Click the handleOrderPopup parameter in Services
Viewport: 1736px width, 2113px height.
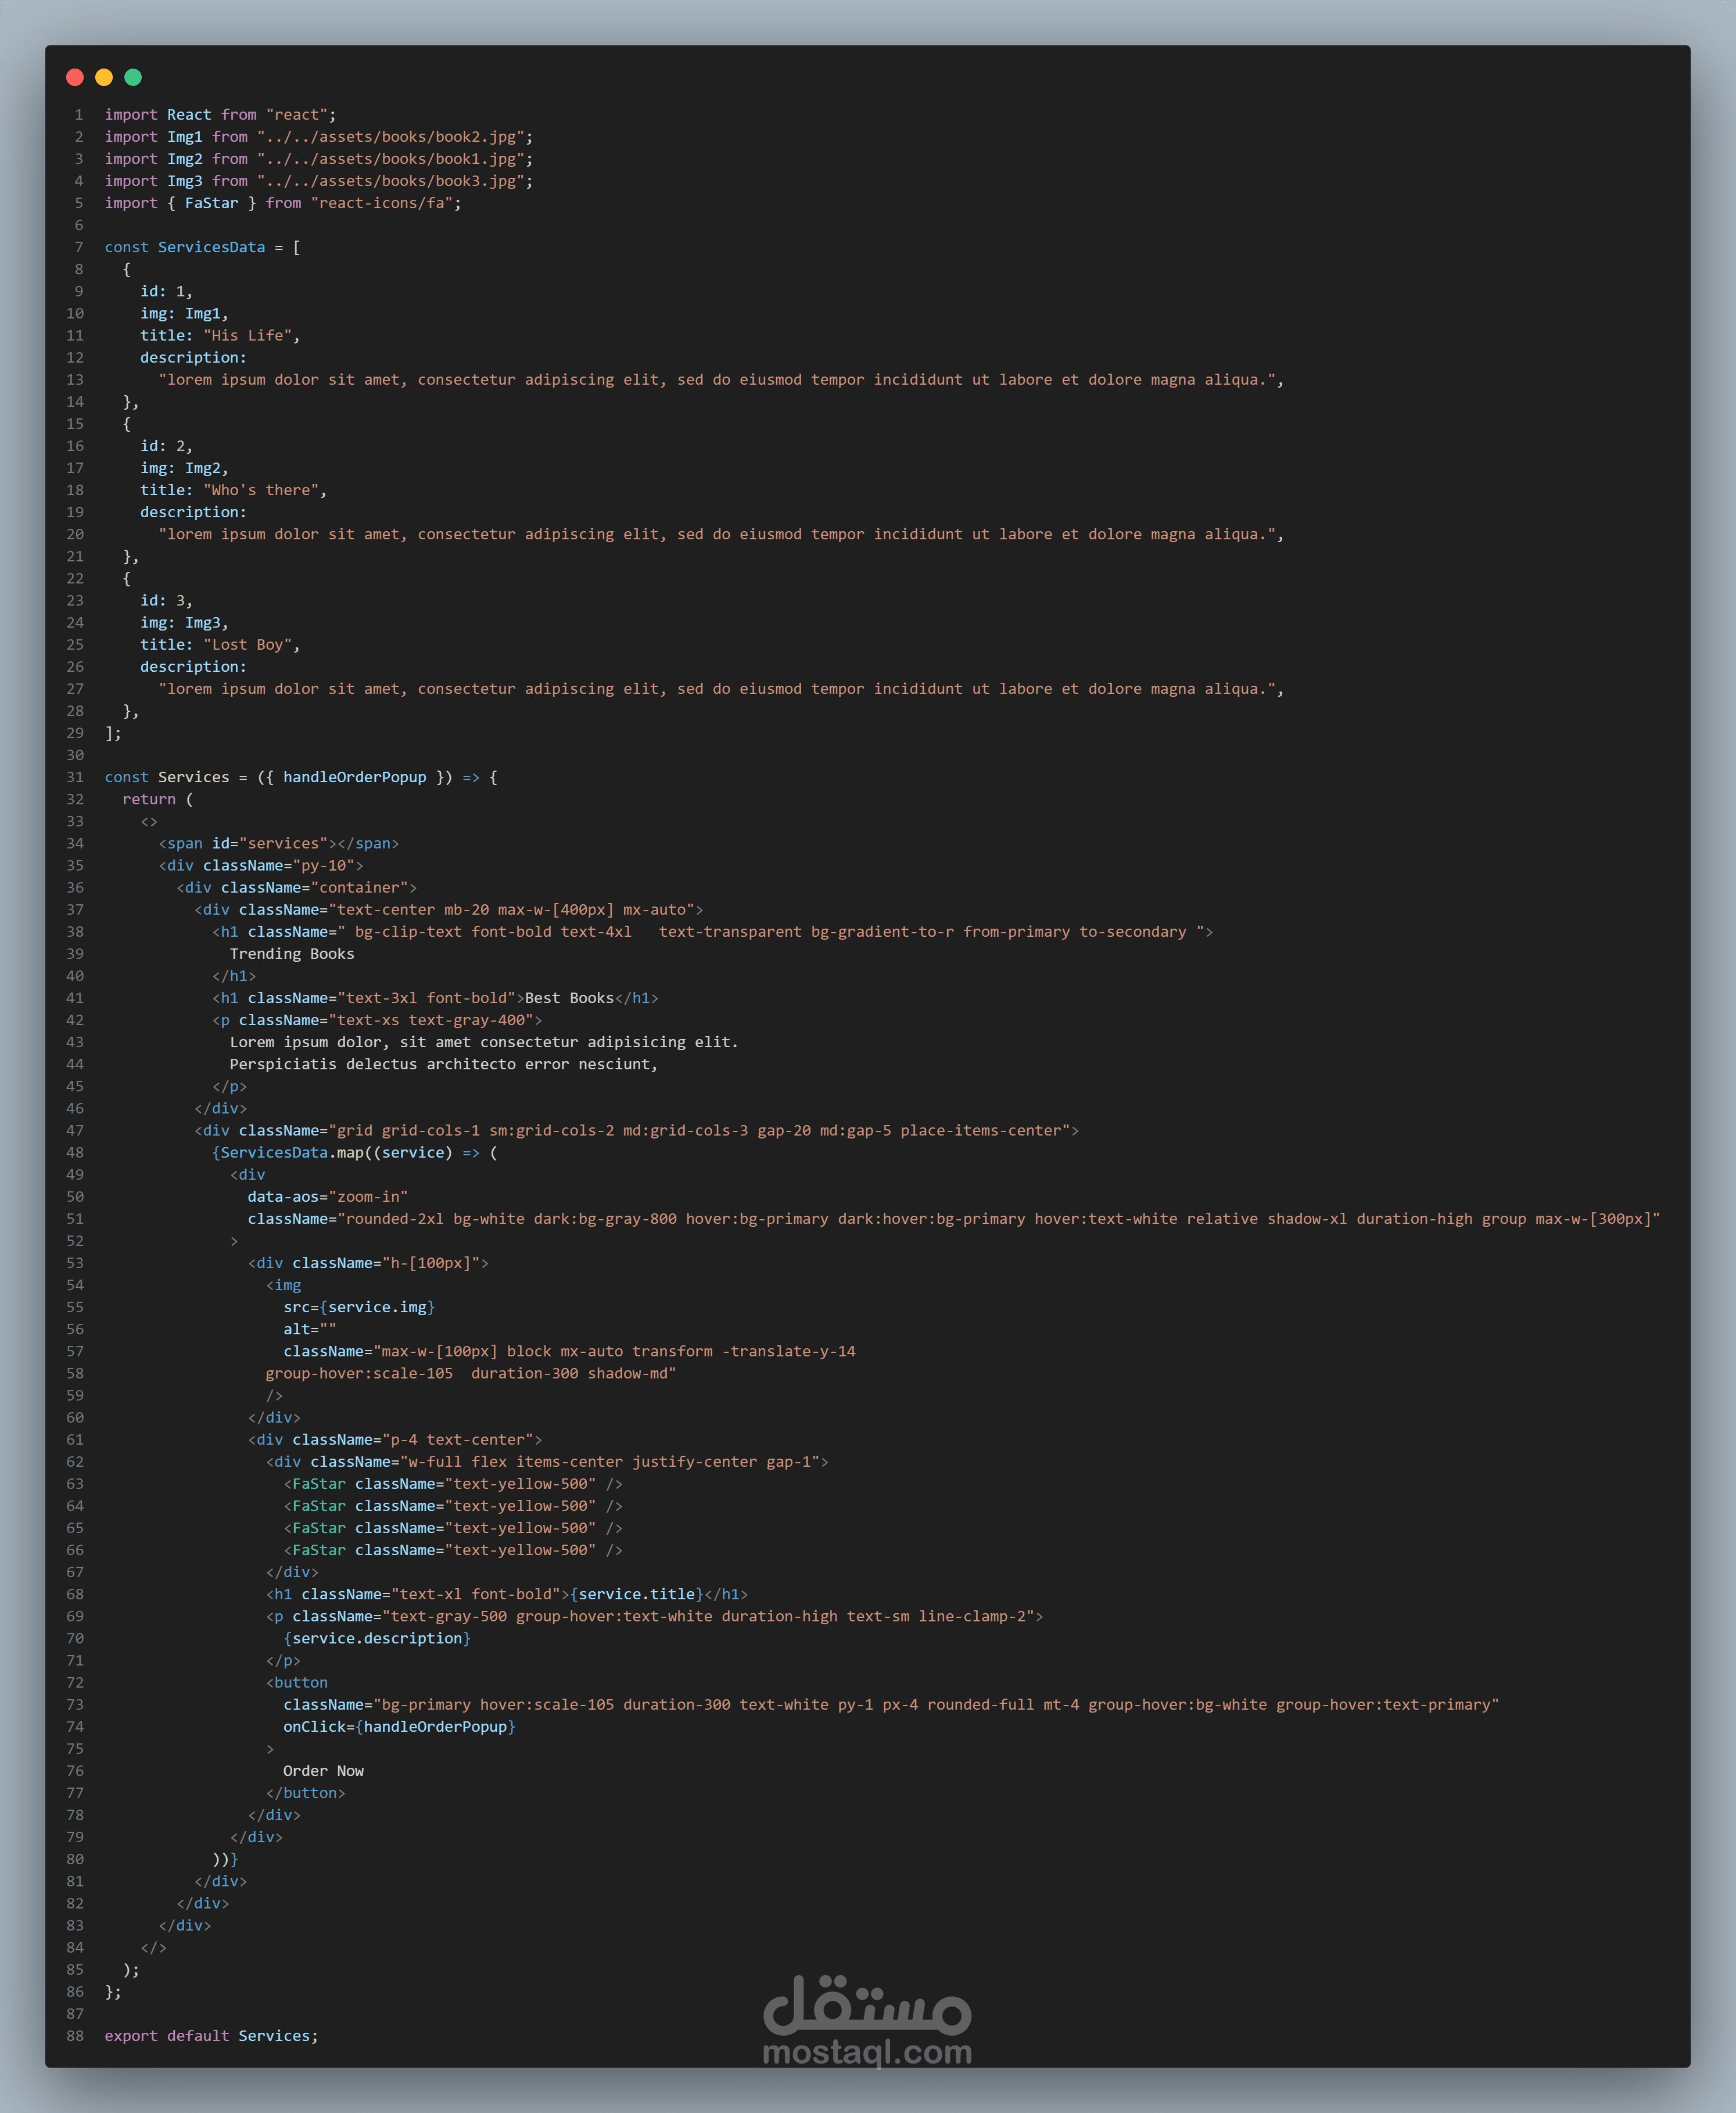click(x=354, y=777)
